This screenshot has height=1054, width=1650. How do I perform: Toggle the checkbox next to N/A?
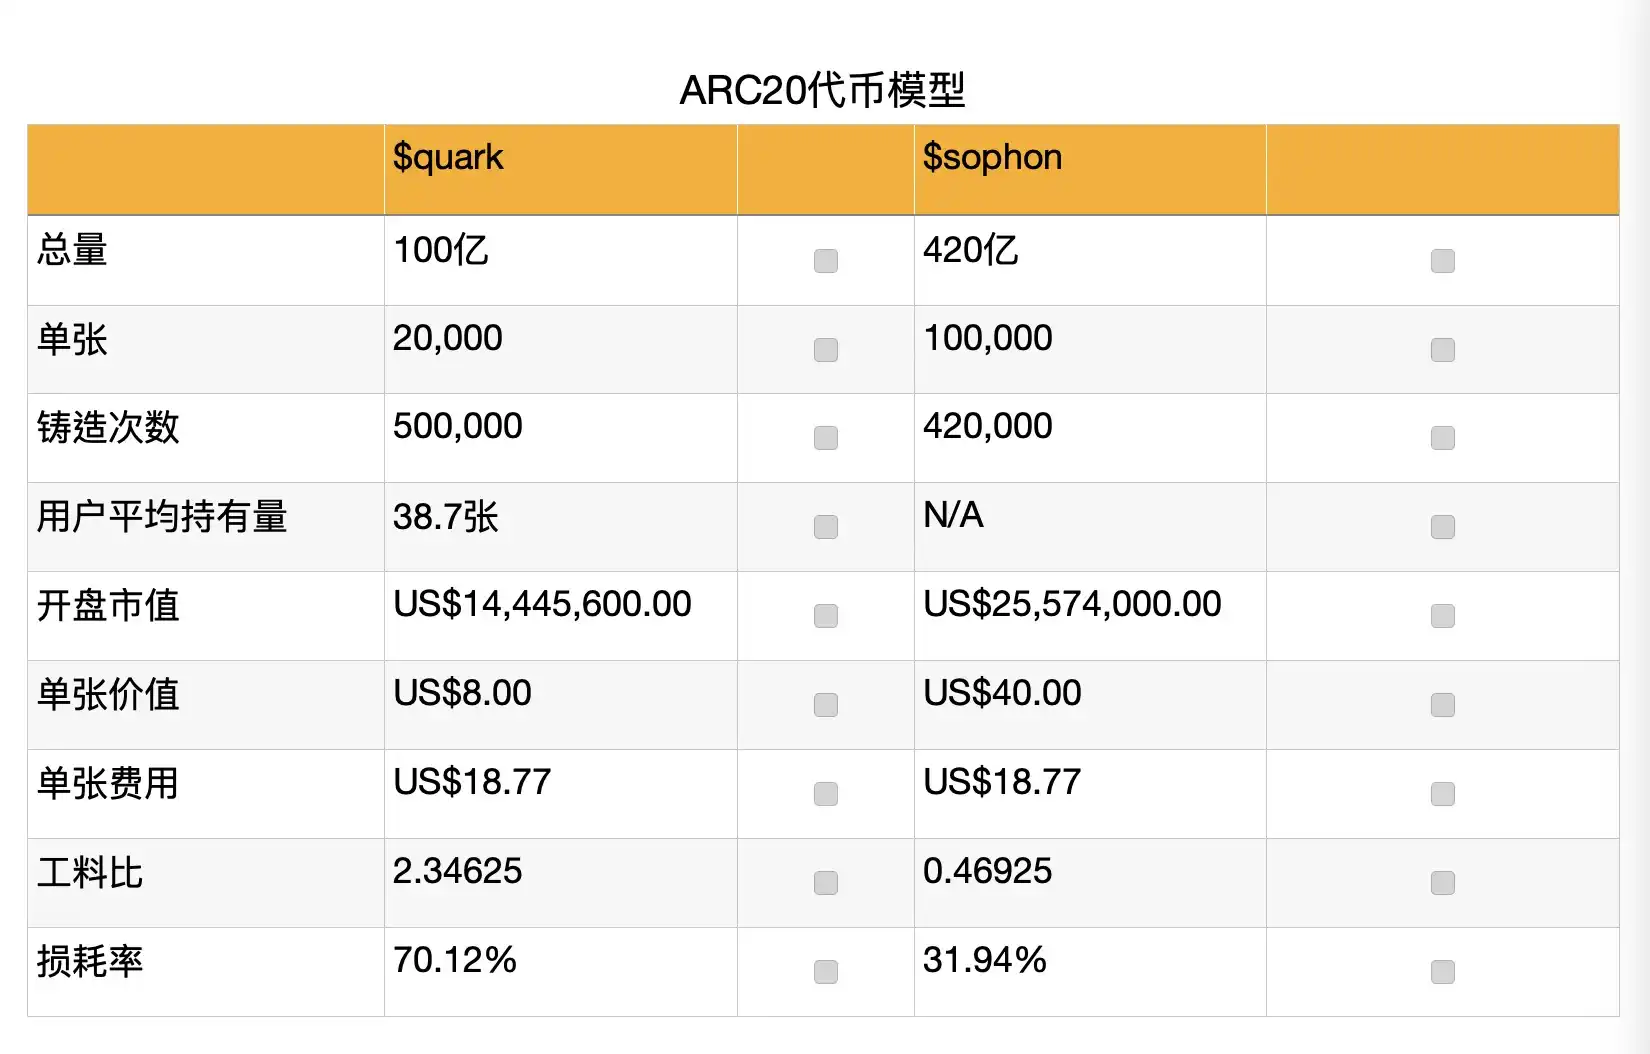coord(1442,527)
